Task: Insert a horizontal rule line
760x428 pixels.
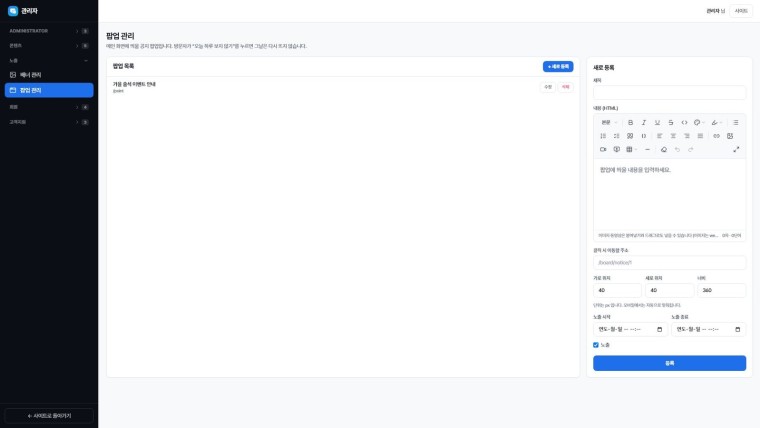Action: pyautogui.click(x=648, y=150)
